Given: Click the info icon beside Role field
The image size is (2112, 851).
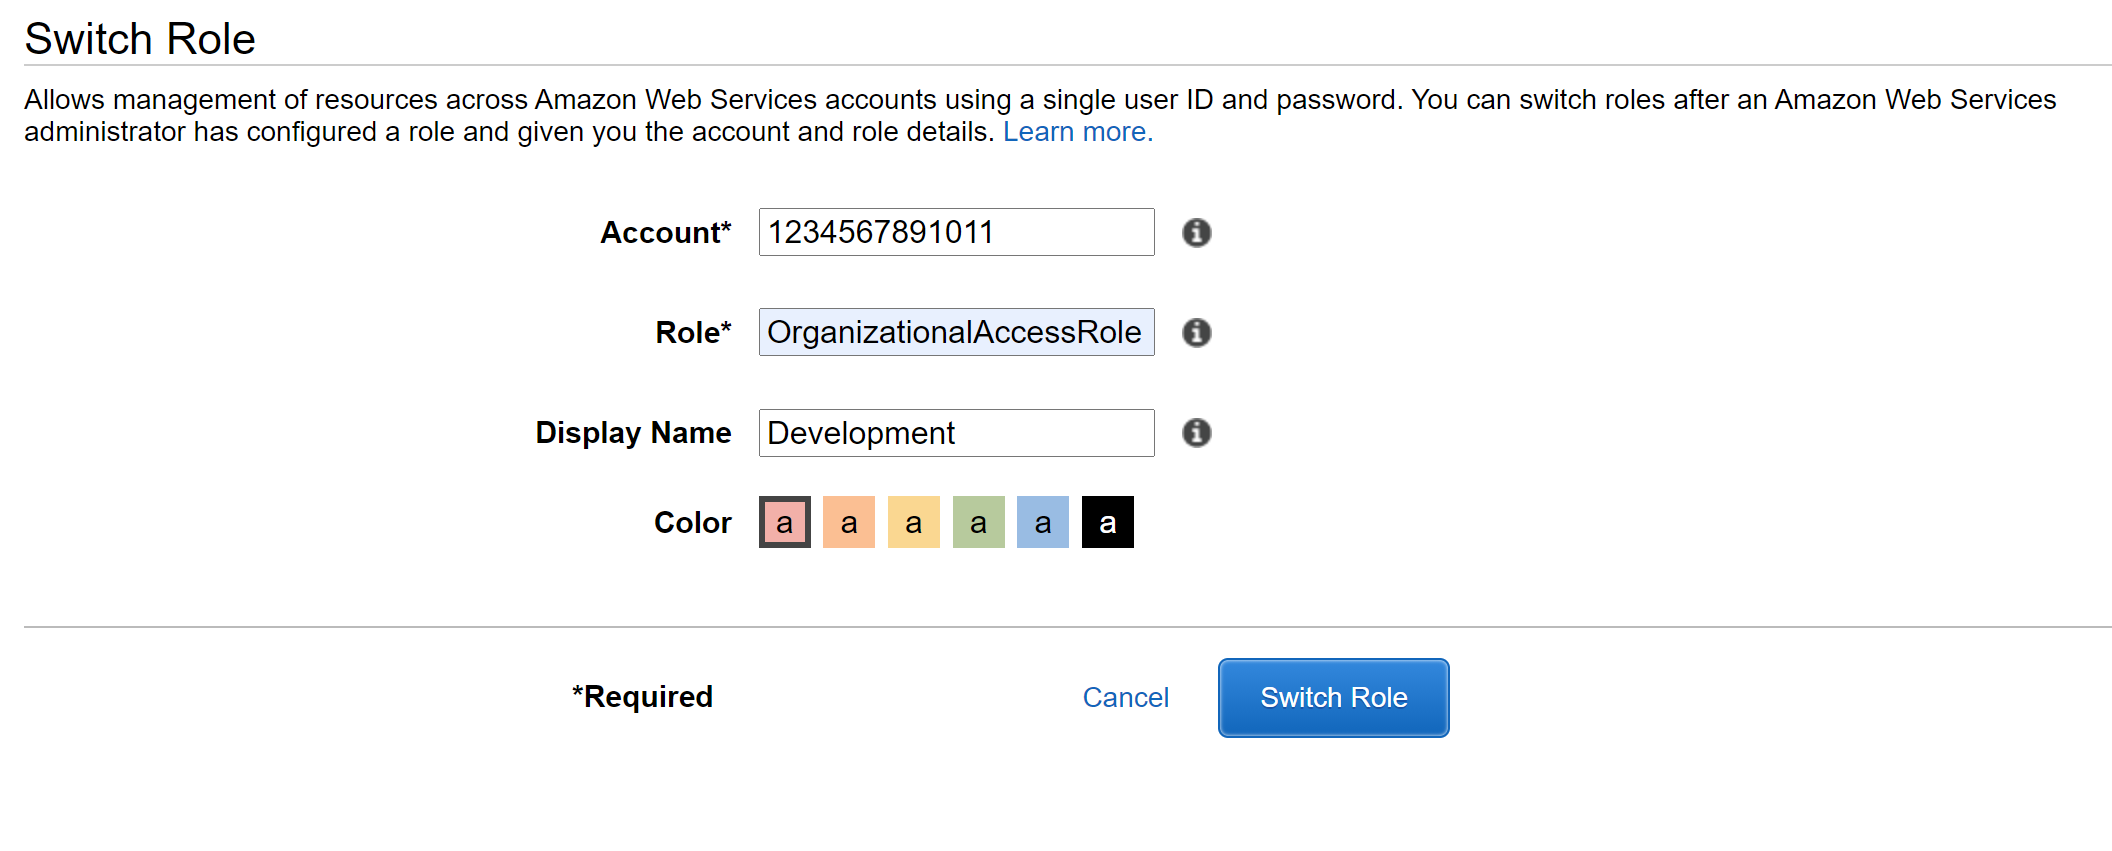Looking at the screenshot, I should pos(1196,332).
